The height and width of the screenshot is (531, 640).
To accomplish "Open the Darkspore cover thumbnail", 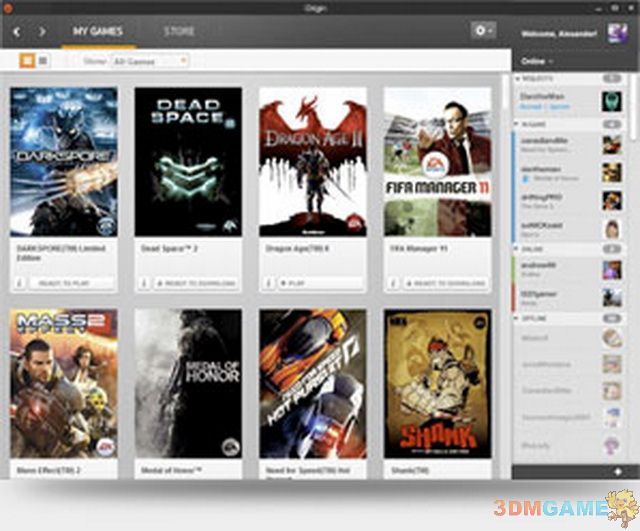I will (64, 162).
